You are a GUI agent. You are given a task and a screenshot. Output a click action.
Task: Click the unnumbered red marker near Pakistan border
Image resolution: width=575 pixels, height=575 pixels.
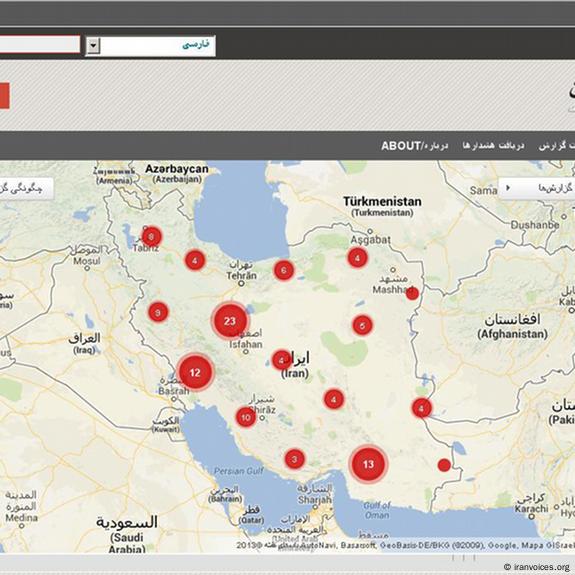[444, 465]
